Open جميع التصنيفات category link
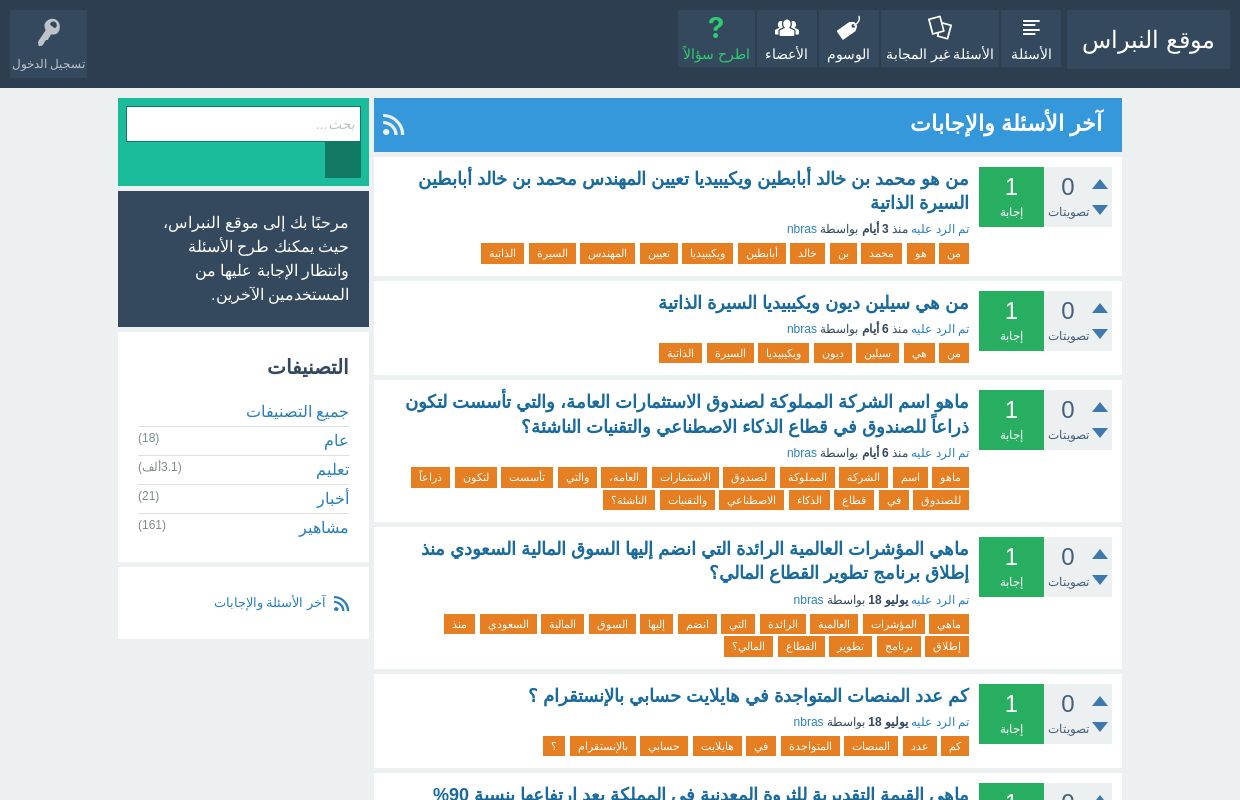The image size is (1240, 800). 297,412
